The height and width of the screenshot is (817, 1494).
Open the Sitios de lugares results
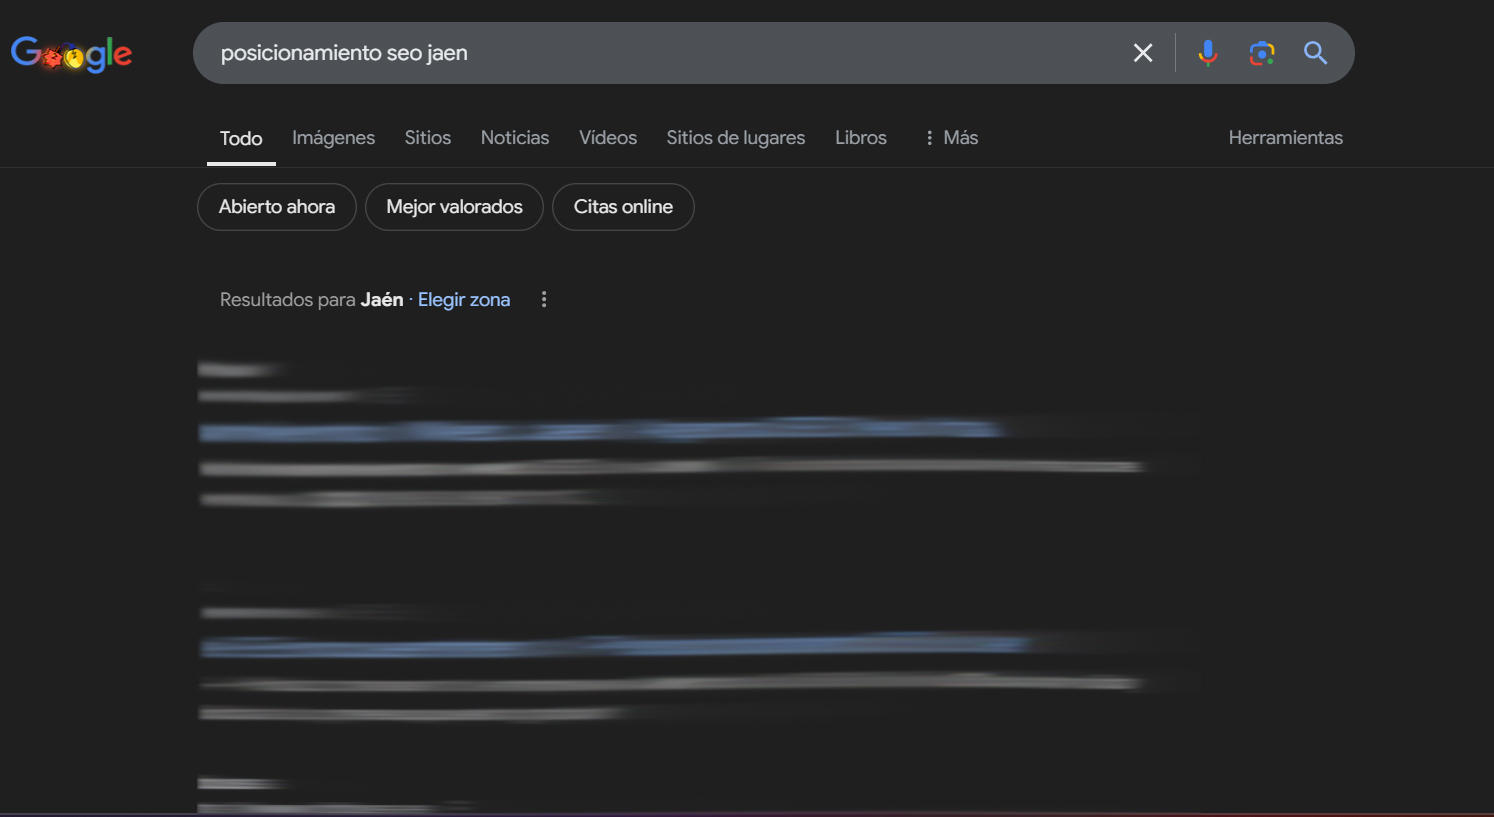[736, 137]
